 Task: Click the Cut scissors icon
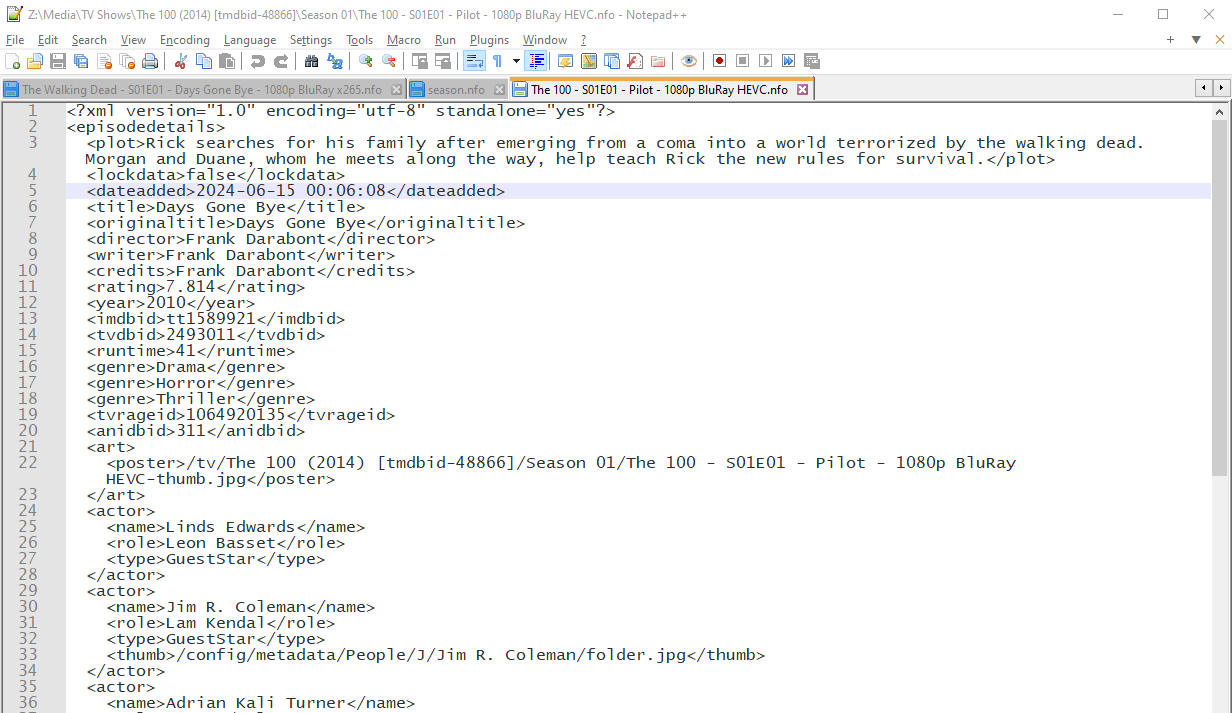click(181, 61)
